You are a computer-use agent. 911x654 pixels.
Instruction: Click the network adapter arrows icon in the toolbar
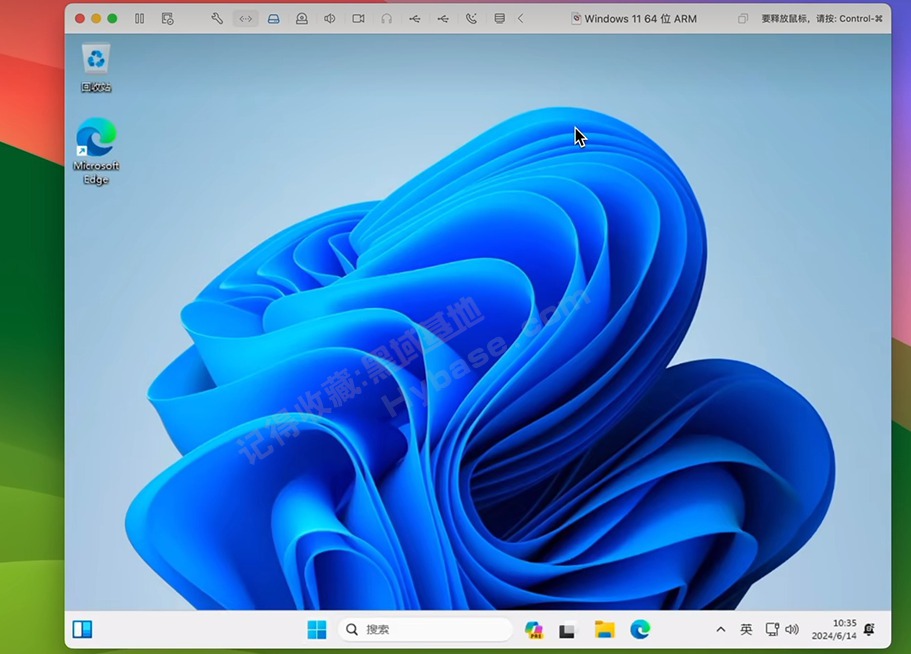246,19
